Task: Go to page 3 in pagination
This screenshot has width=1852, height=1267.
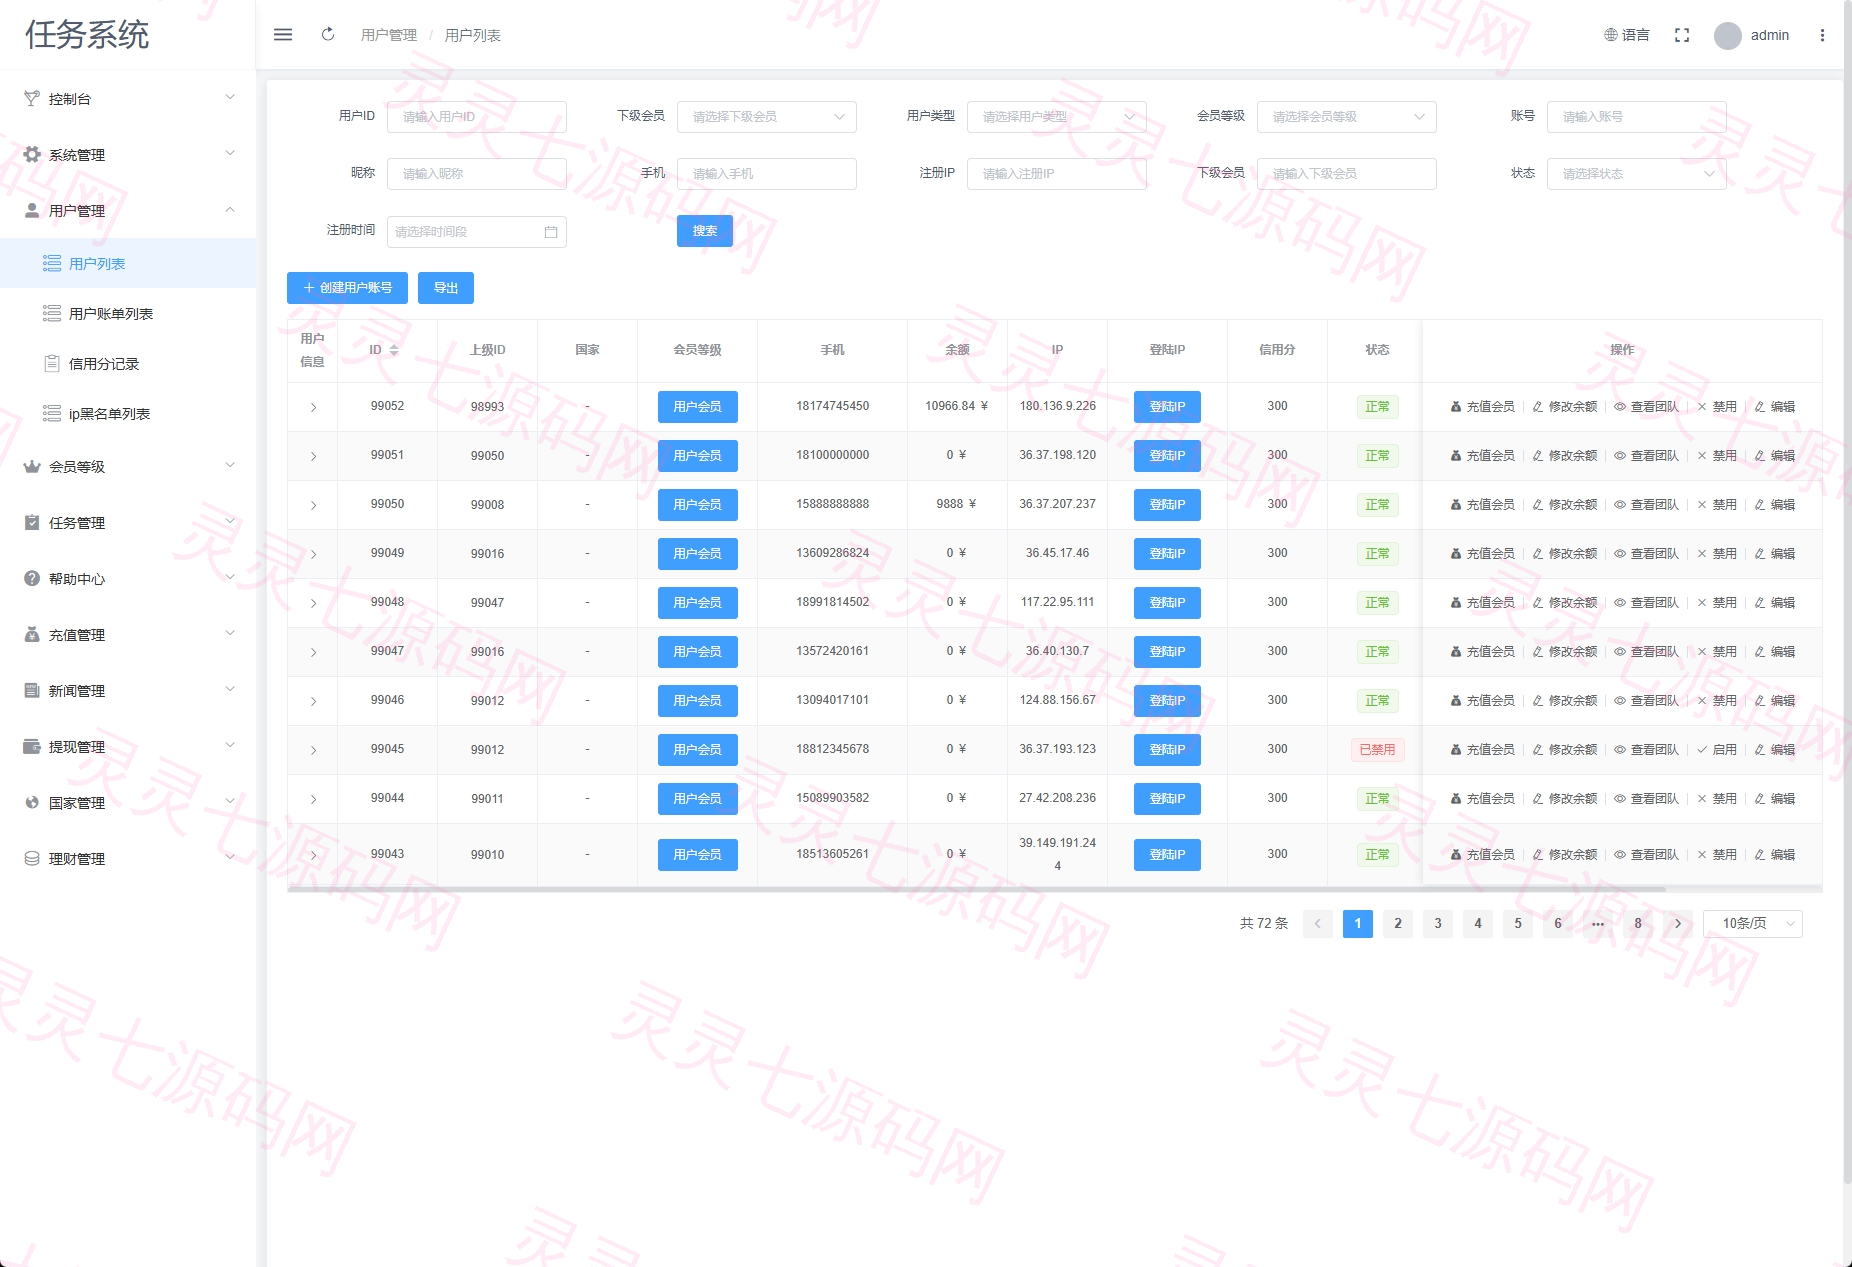Action: tap(1438, 924)
